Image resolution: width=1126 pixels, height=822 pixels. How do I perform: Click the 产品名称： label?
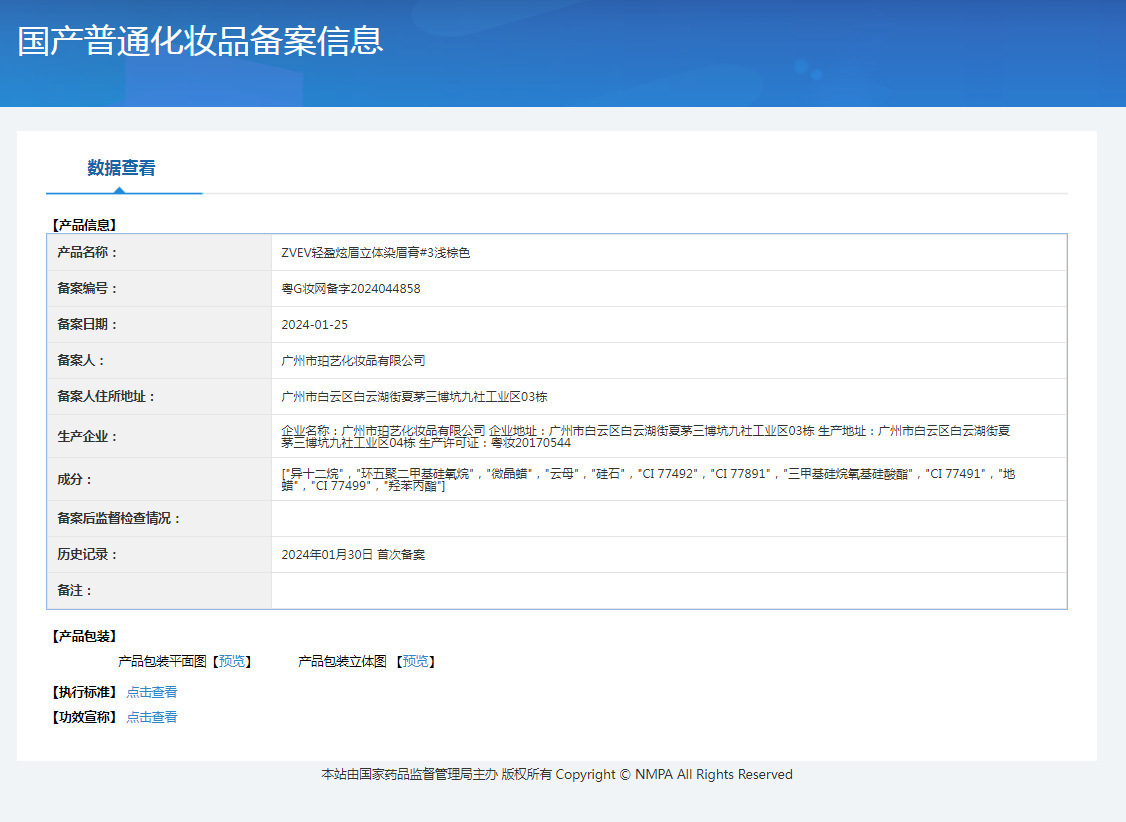coord(88,253)
